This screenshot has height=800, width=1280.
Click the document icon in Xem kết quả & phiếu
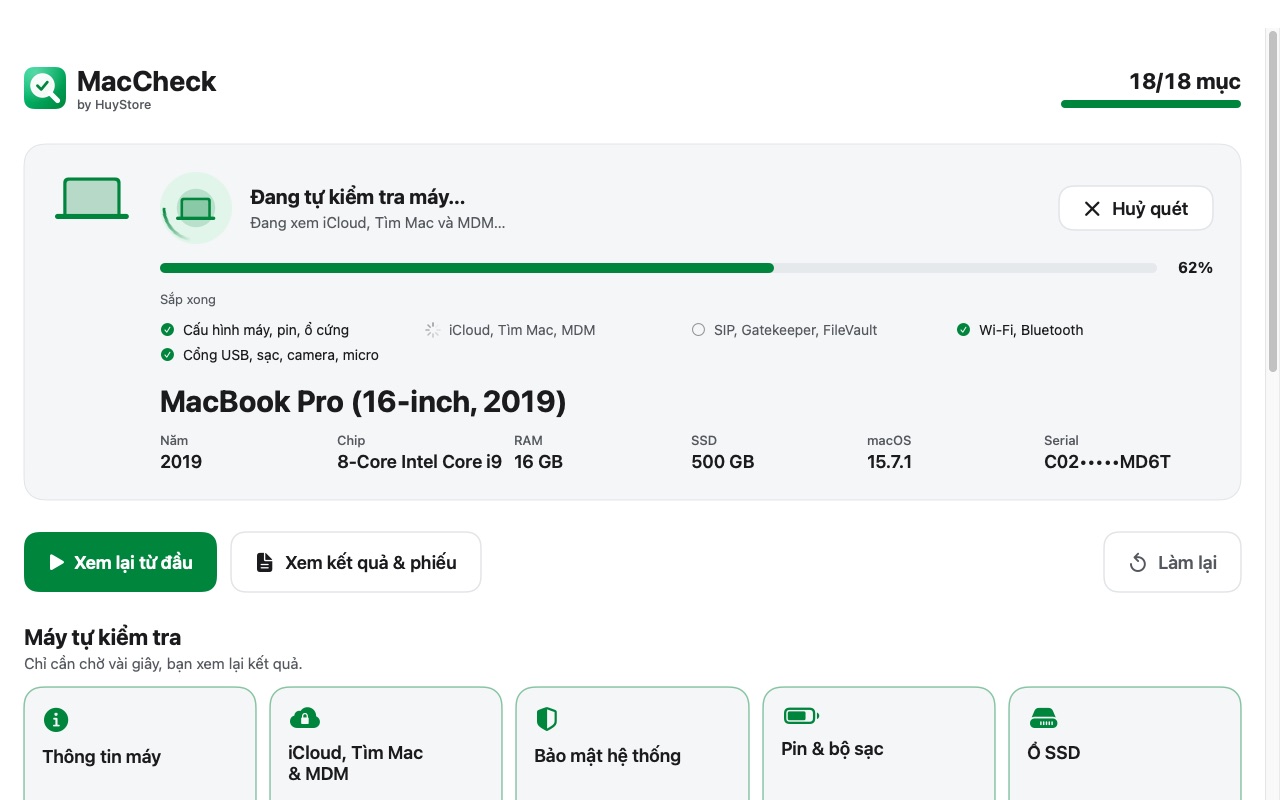[x=264, y=562]
